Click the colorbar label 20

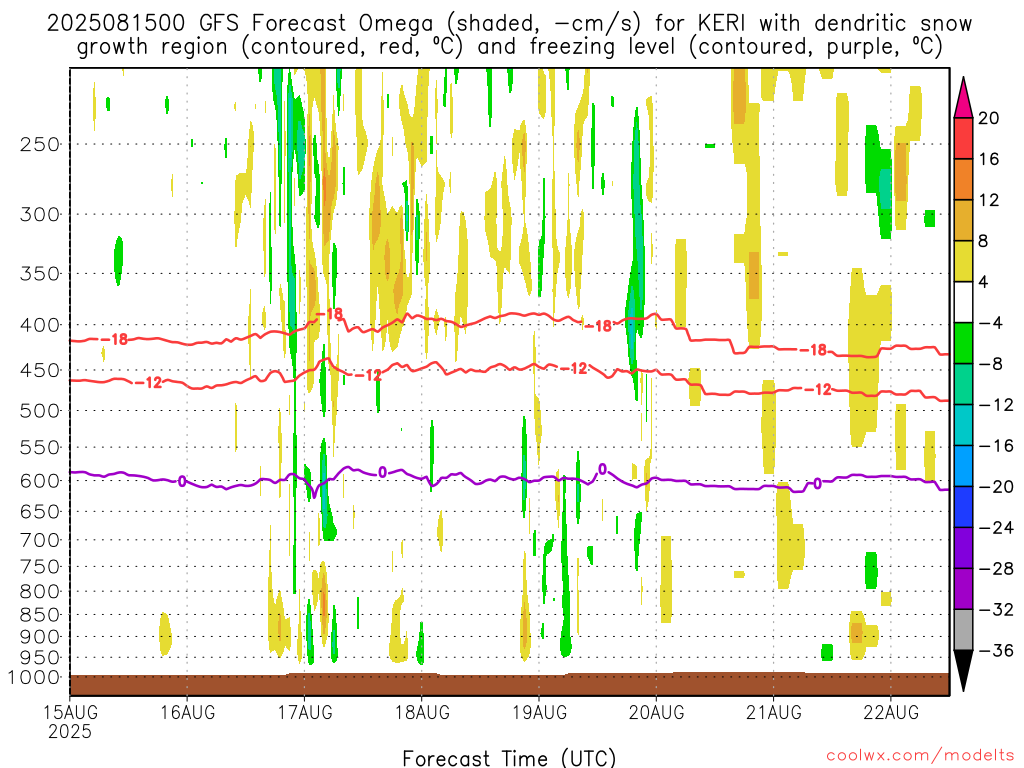[x=989, y=118]
